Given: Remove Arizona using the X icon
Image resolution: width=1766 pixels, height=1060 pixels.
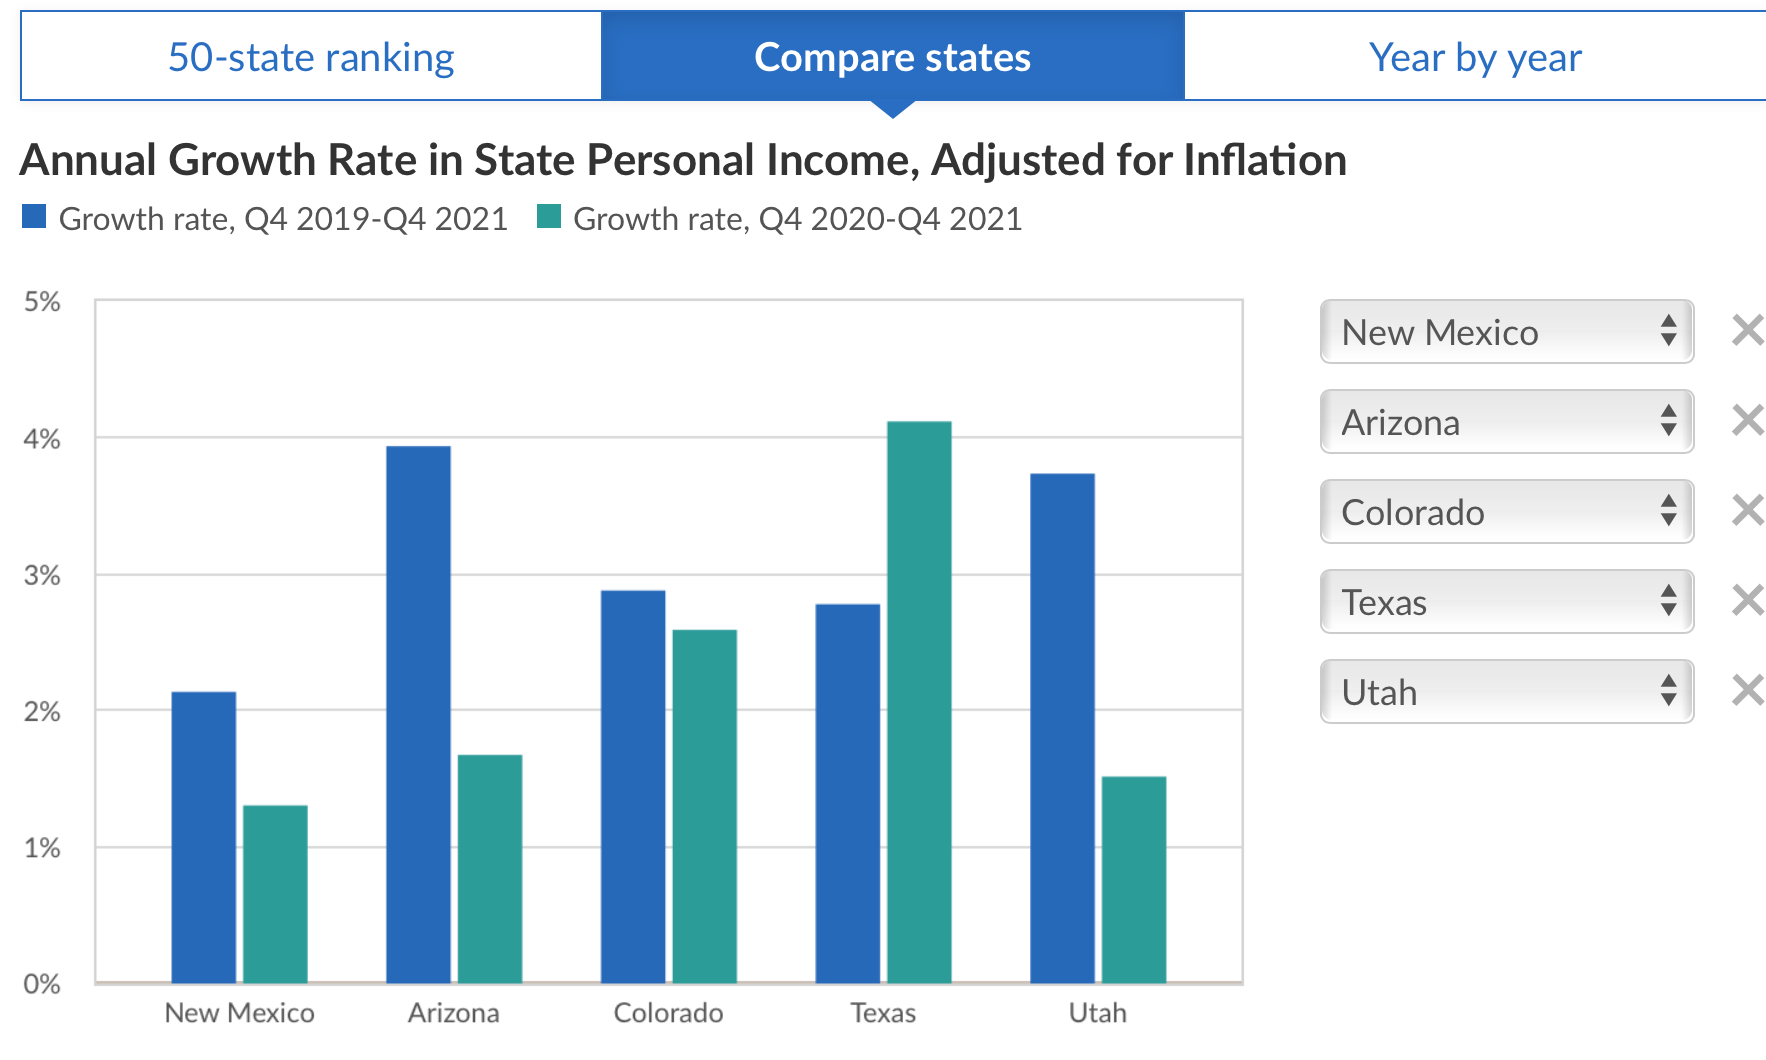Looking at the screenshot, I should point(1747,420).
